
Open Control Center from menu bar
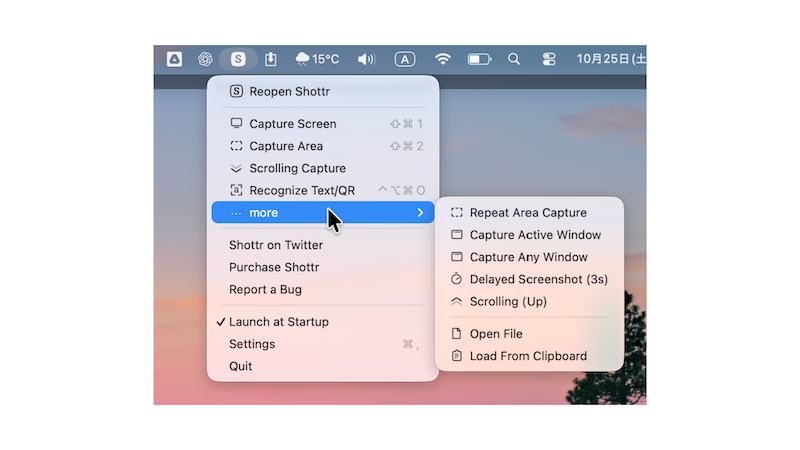(548, 59)
